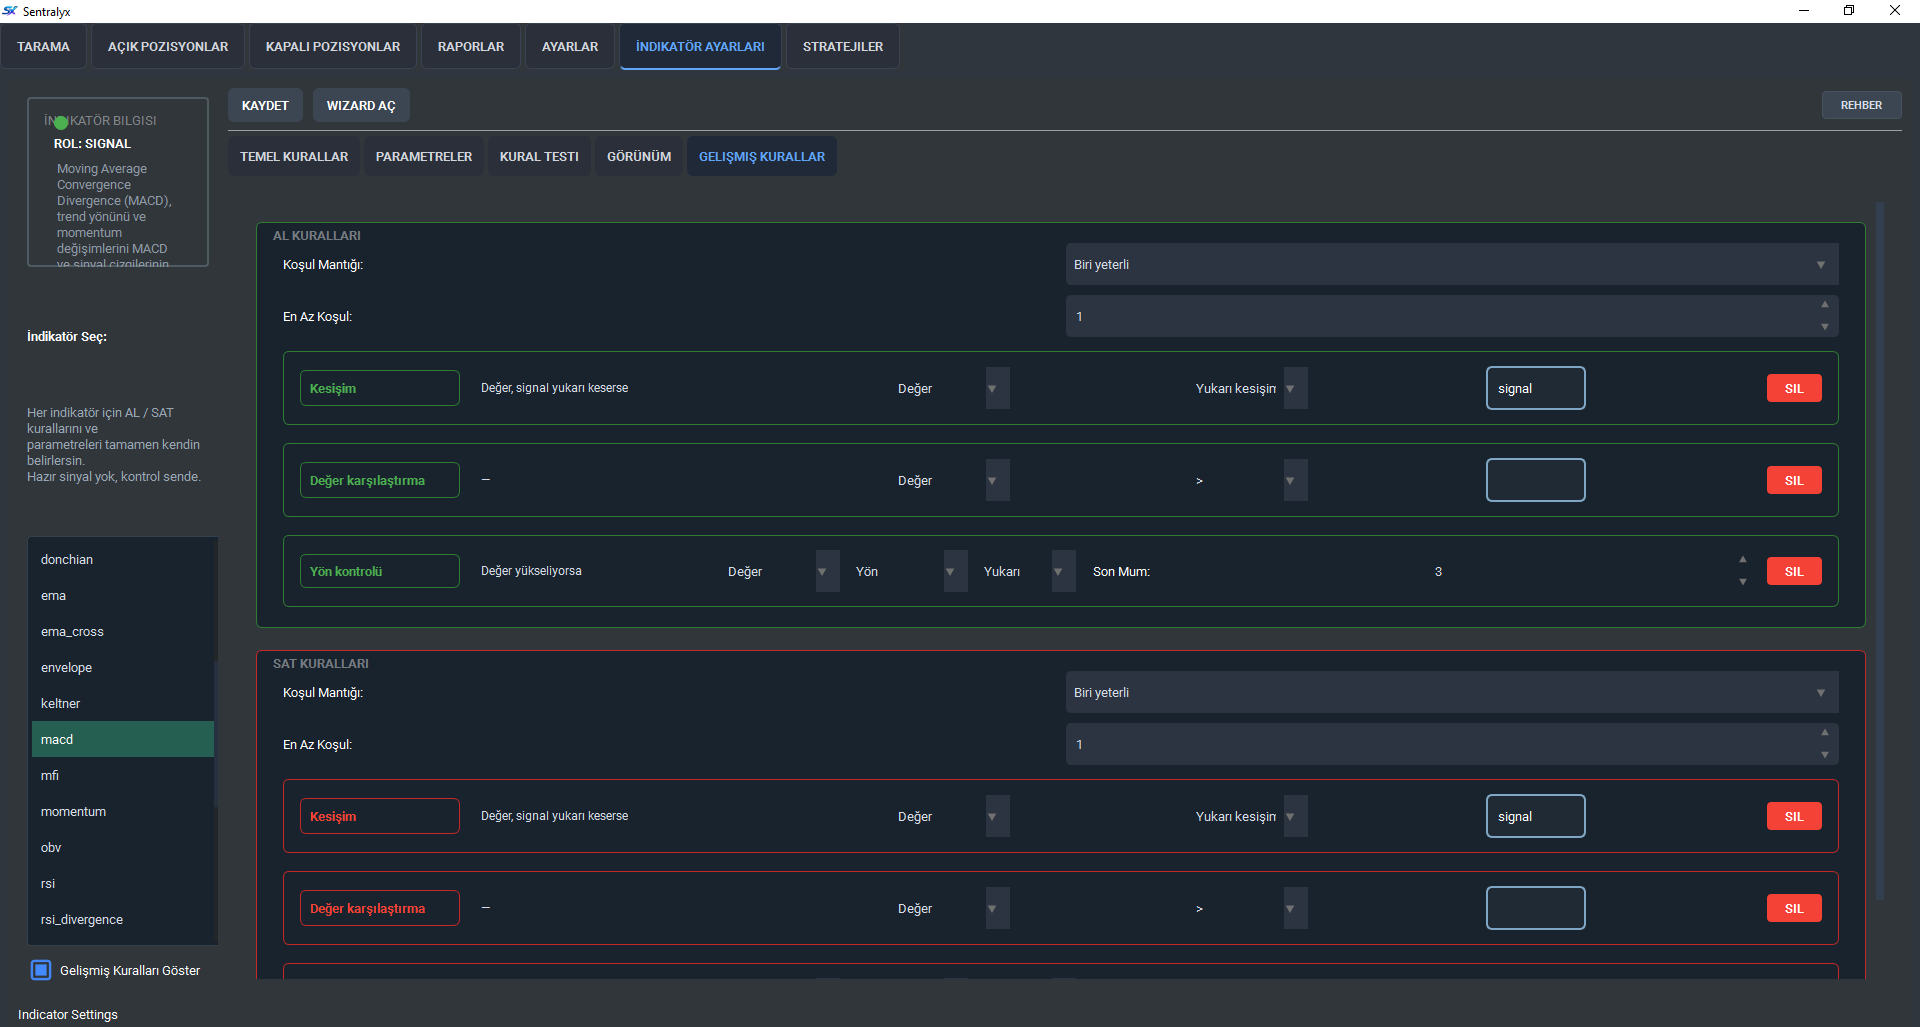Decrease Son Mum candle count
The image size is (1920, 1027).
click(x=1742, y=582)
